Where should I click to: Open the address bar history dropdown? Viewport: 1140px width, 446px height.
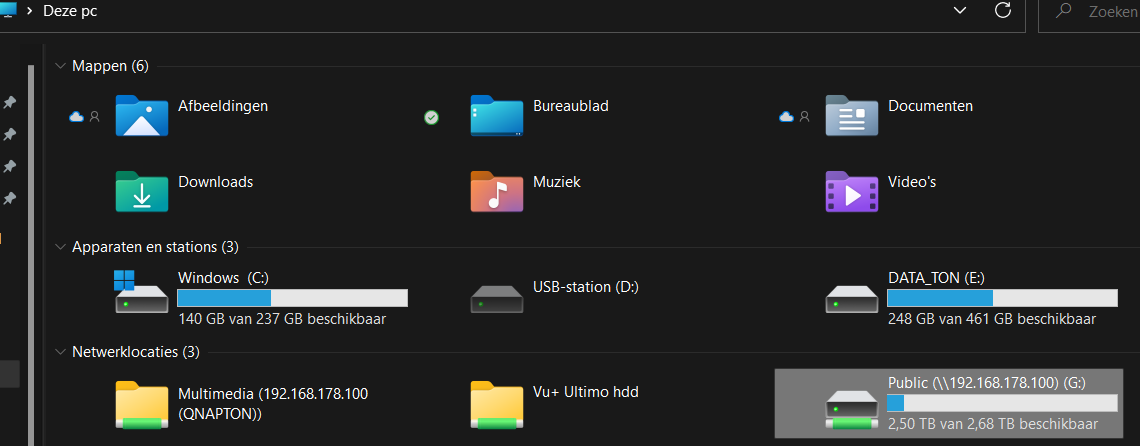tap(960, 10)
